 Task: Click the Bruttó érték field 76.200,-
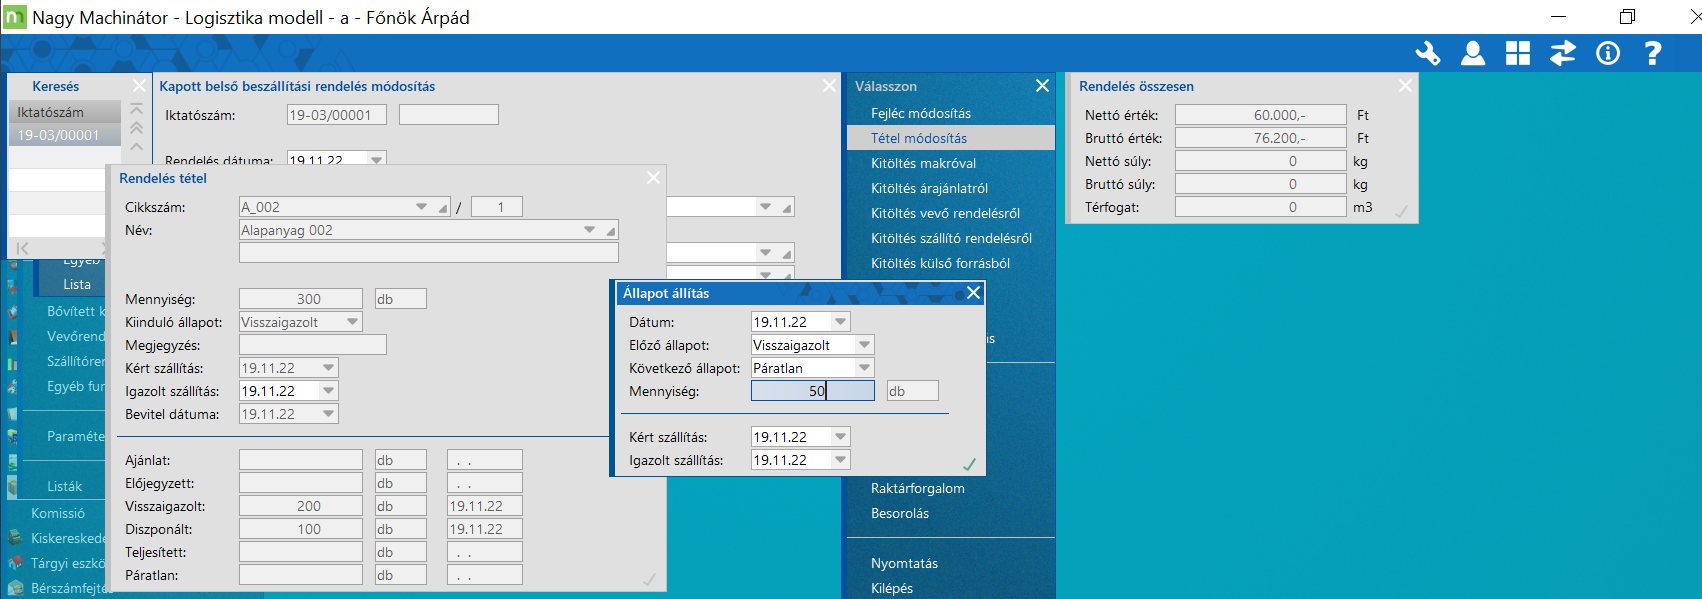click(1261, 138)
